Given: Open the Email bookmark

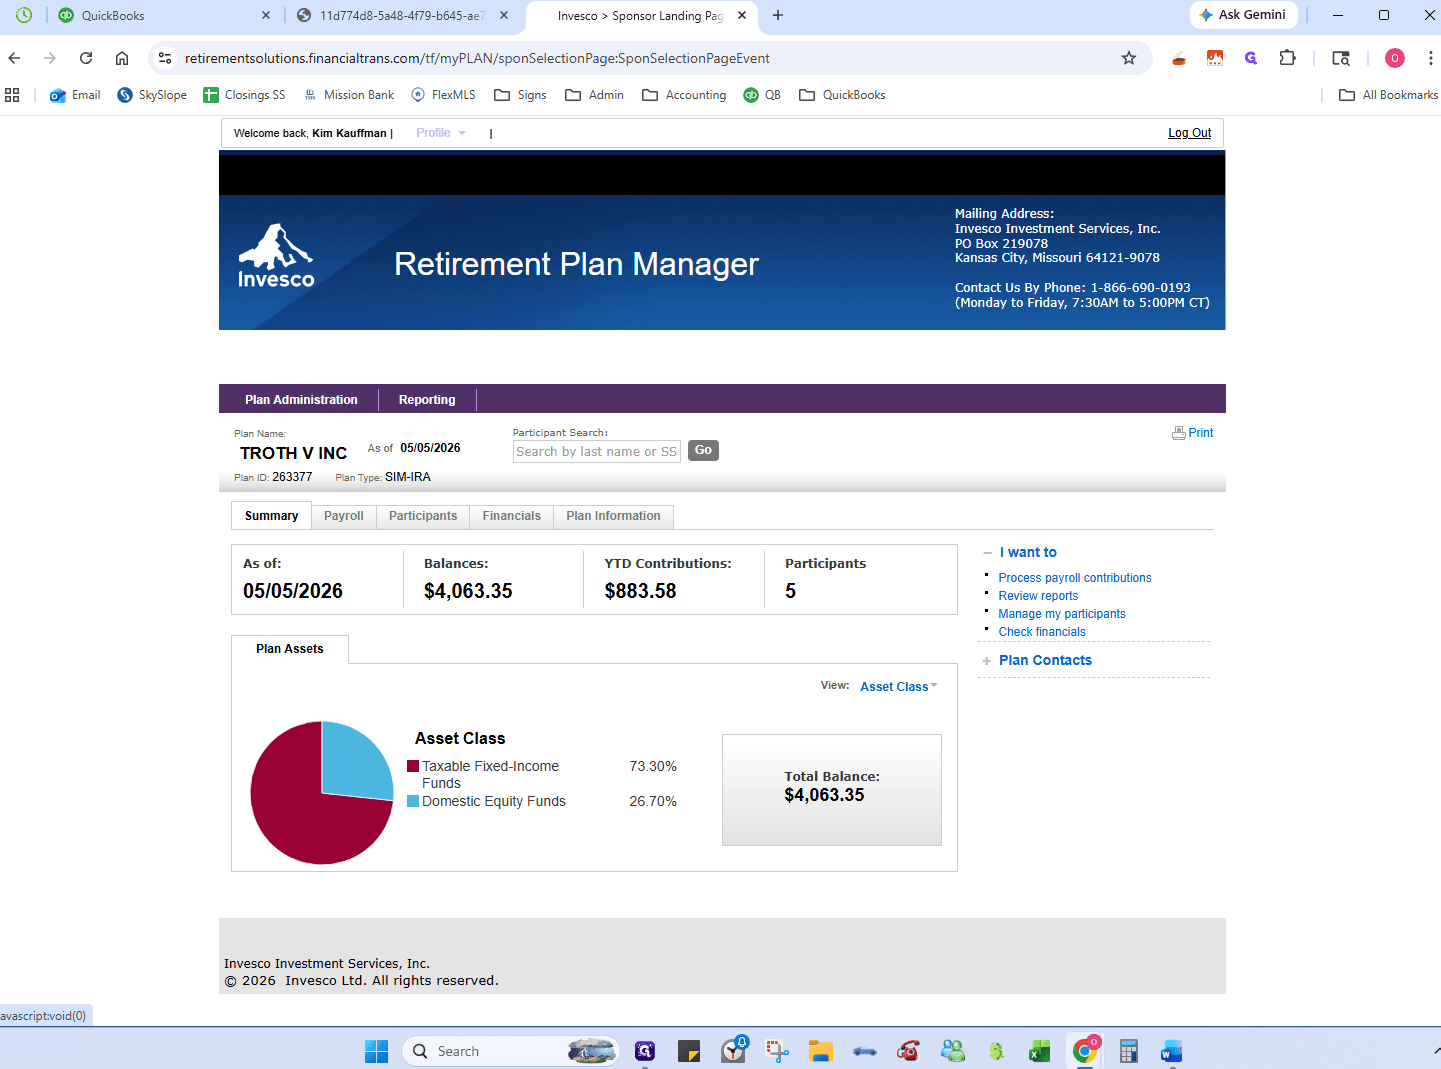Looking at the screenshot, I should pos(75,95).
